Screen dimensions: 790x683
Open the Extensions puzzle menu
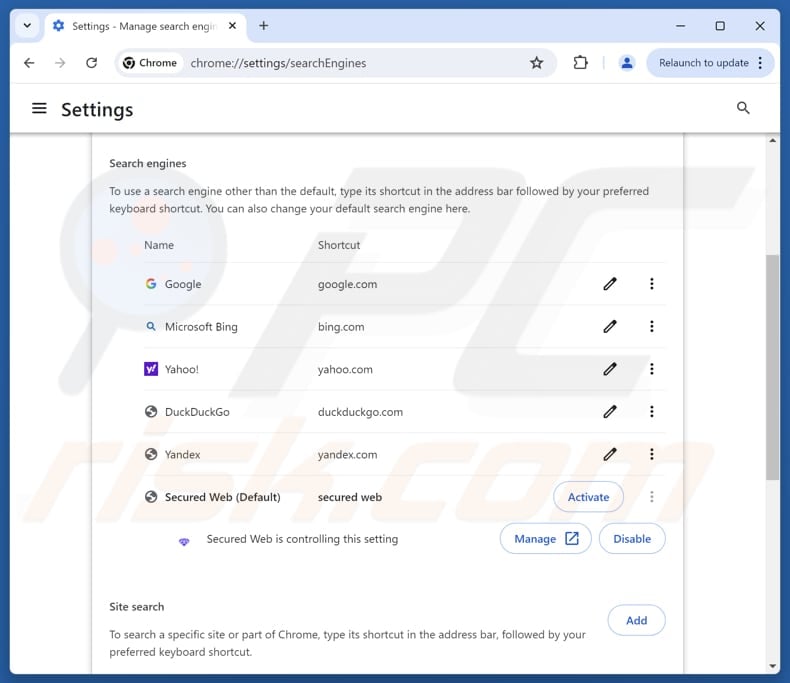(x=580, y=63)
